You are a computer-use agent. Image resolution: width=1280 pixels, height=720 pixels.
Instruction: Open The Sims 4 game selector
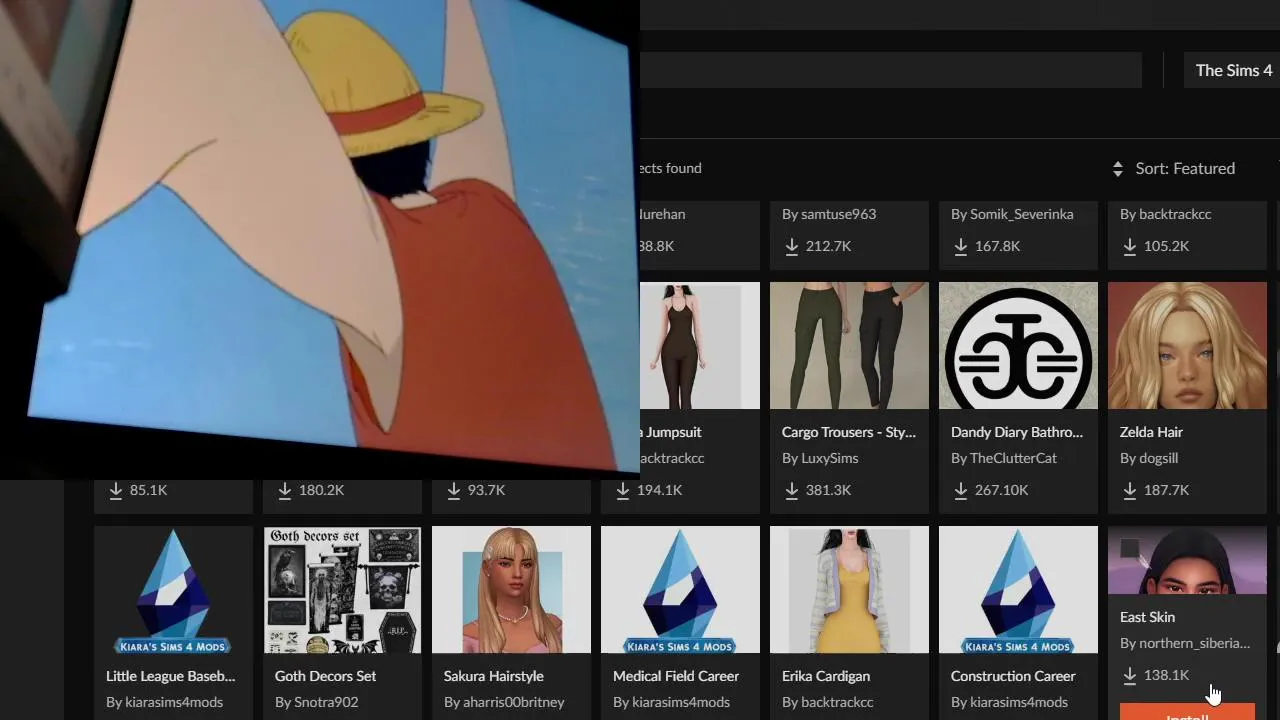click(1233, 70)
